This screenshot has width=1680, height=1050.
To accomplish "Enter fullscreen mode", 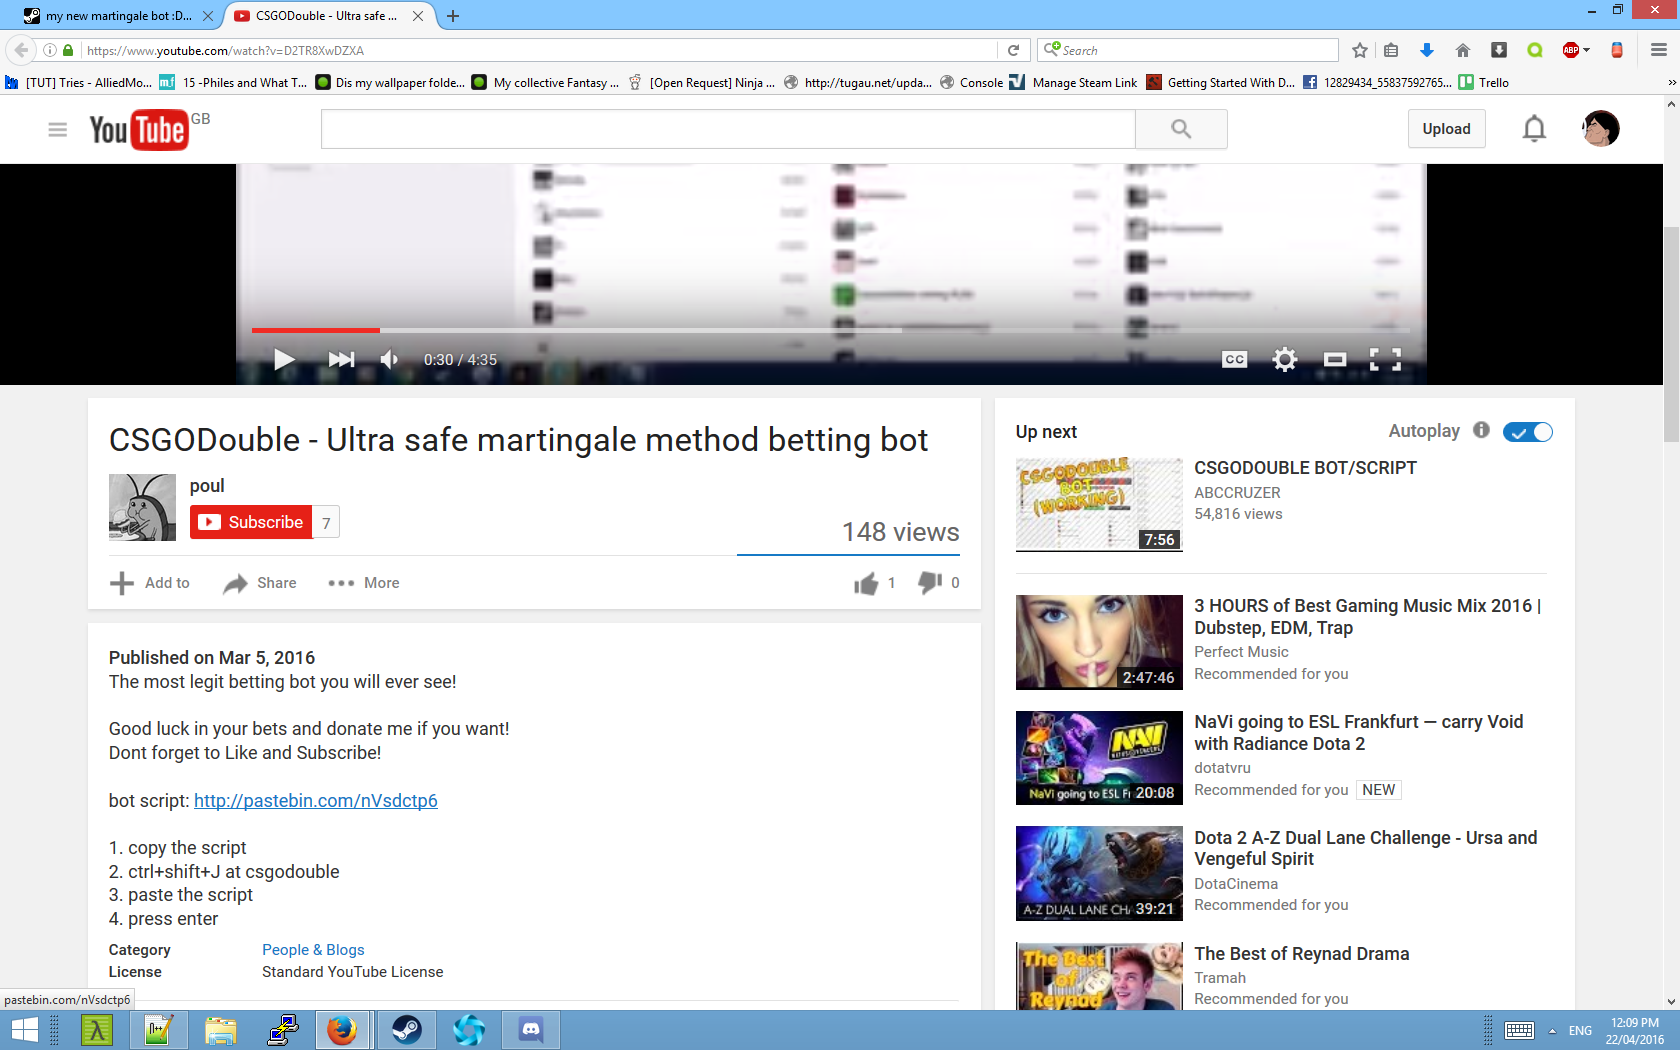I will pos(1385,360).
